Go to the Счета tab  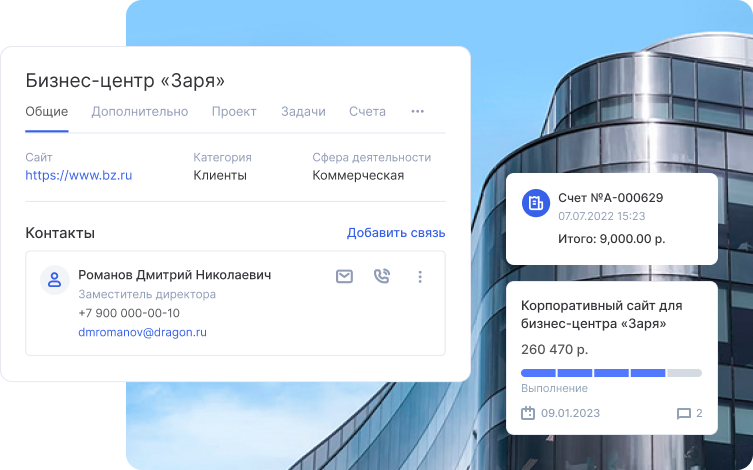(367, 111)
